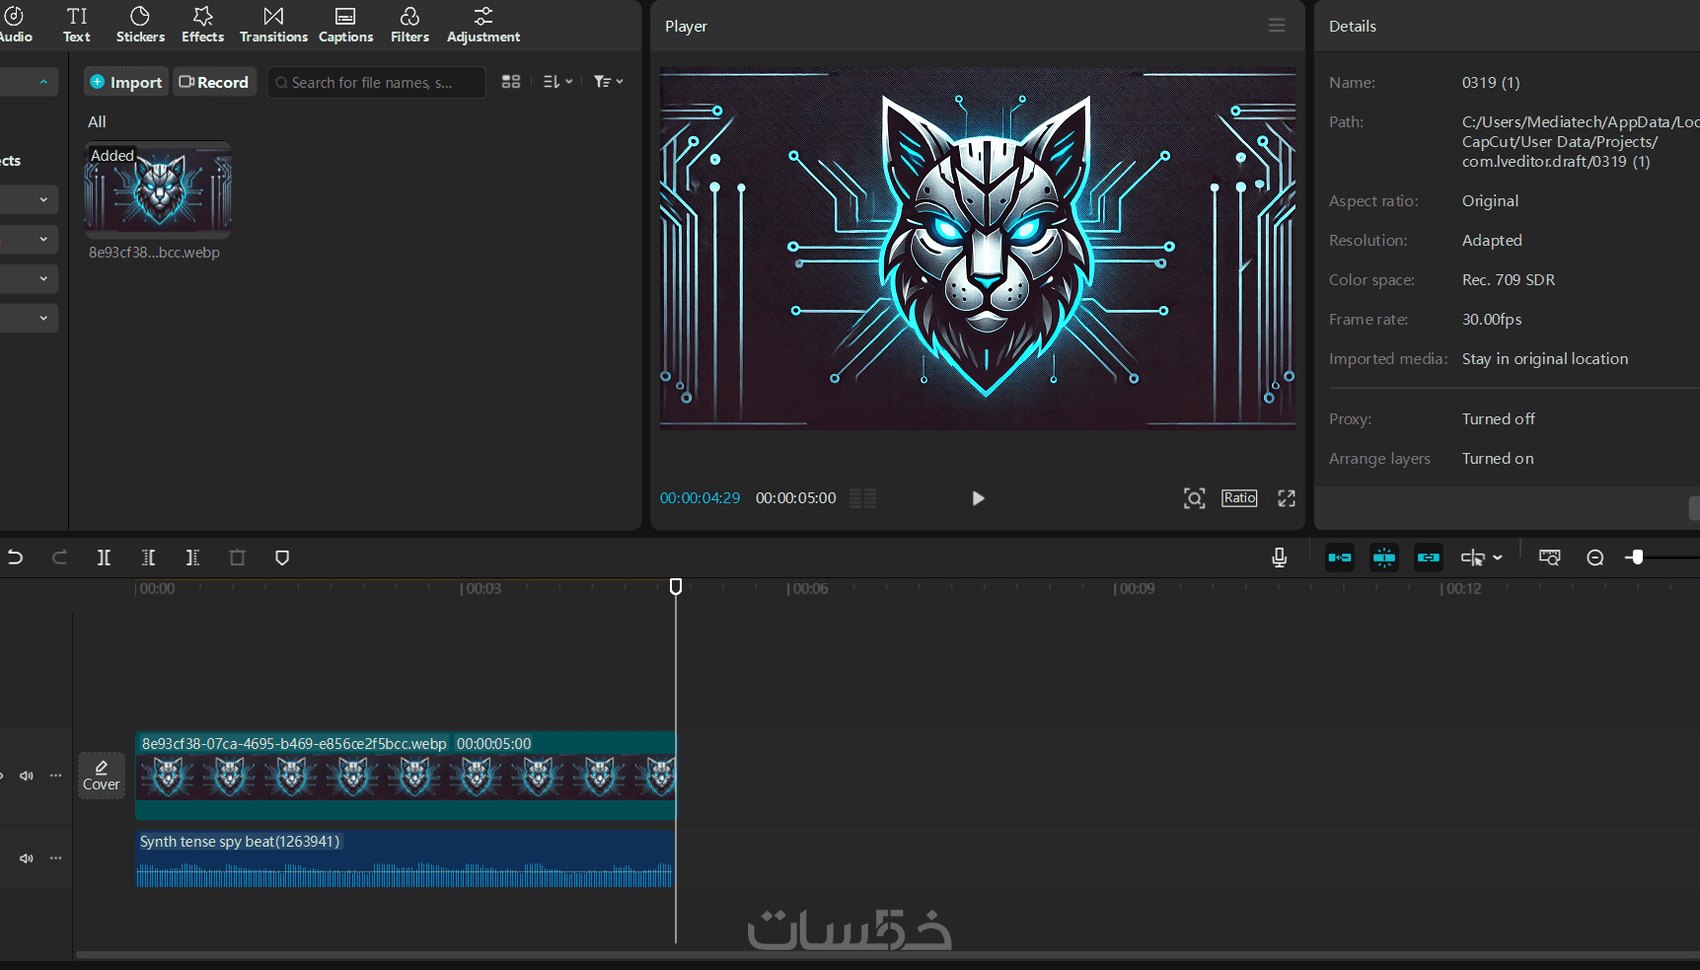Redo the last action
1700x970 pixels.
[59, 558]
